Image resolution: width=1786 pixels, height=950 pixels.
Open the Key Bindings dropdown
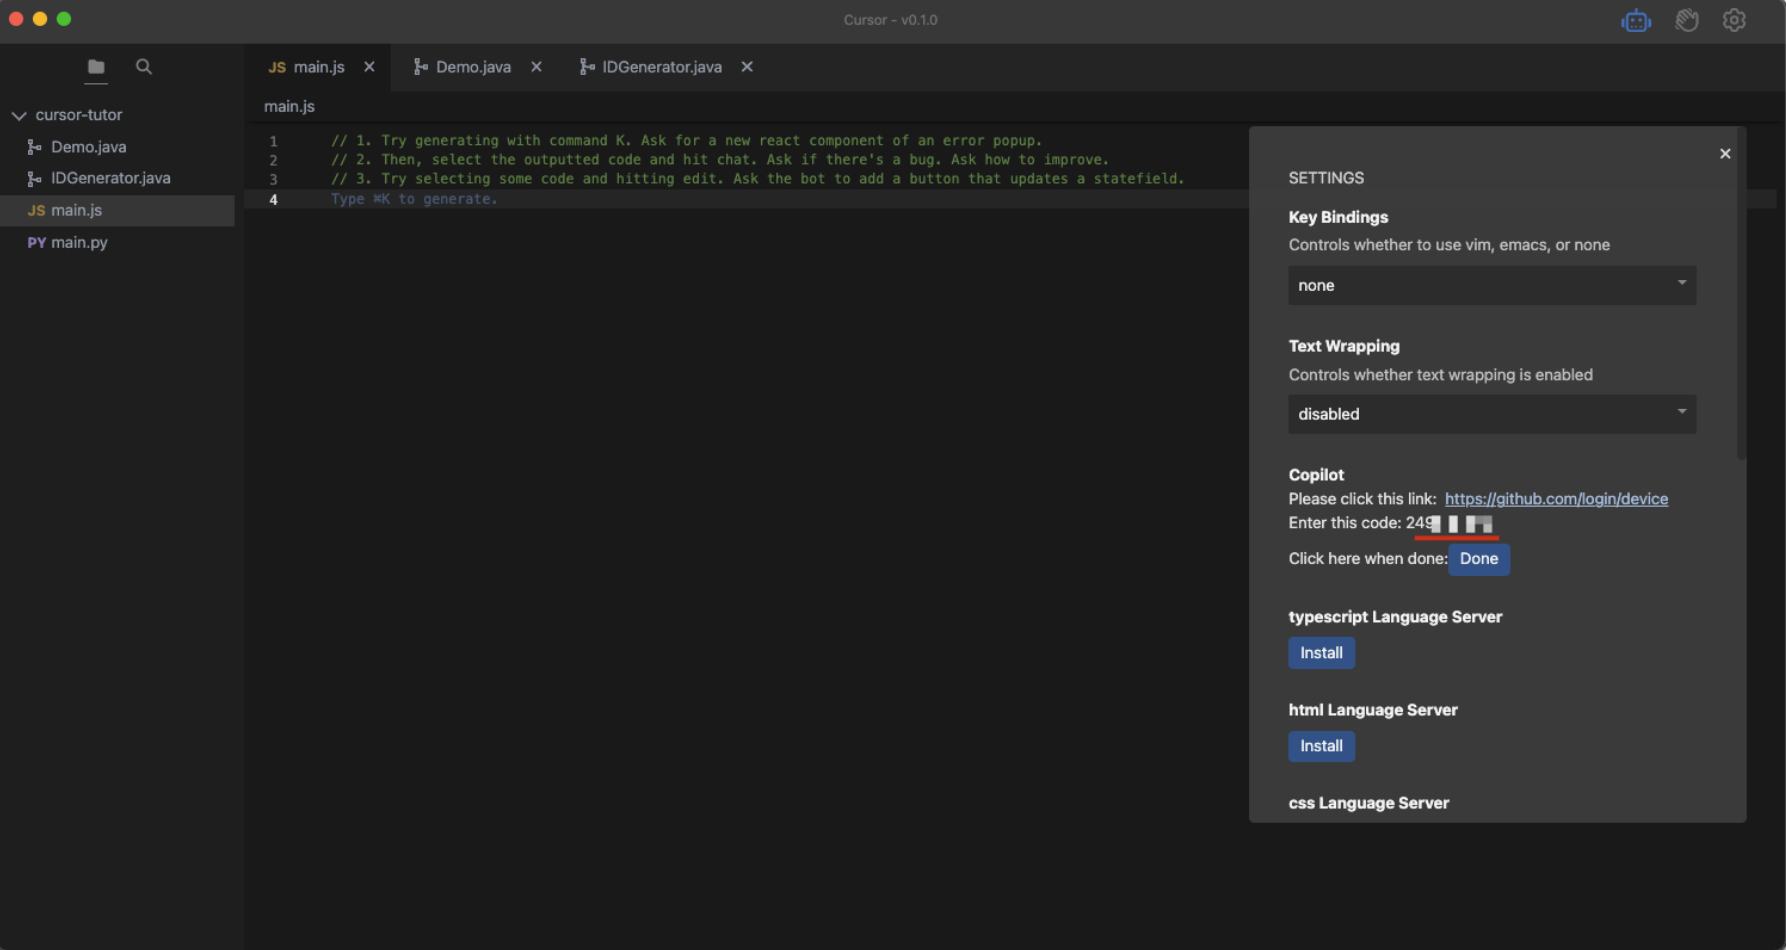click(1492, 285)
